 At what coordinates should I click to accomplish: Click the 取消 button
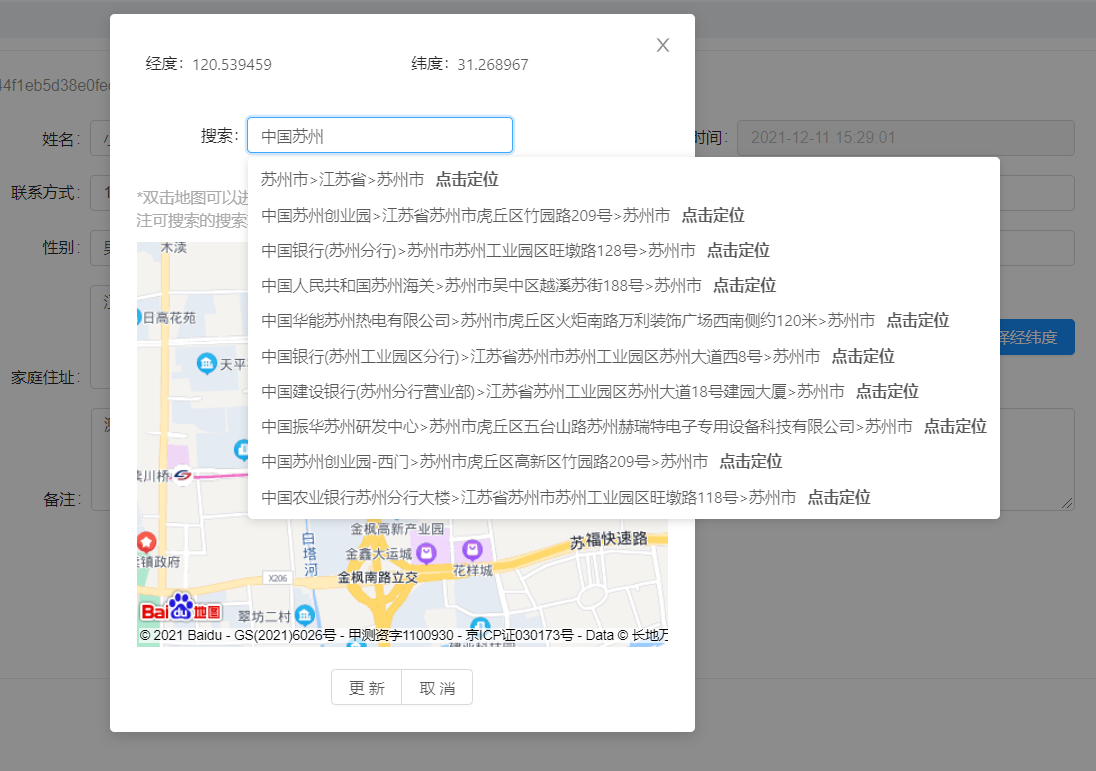(x=438, y=688)
